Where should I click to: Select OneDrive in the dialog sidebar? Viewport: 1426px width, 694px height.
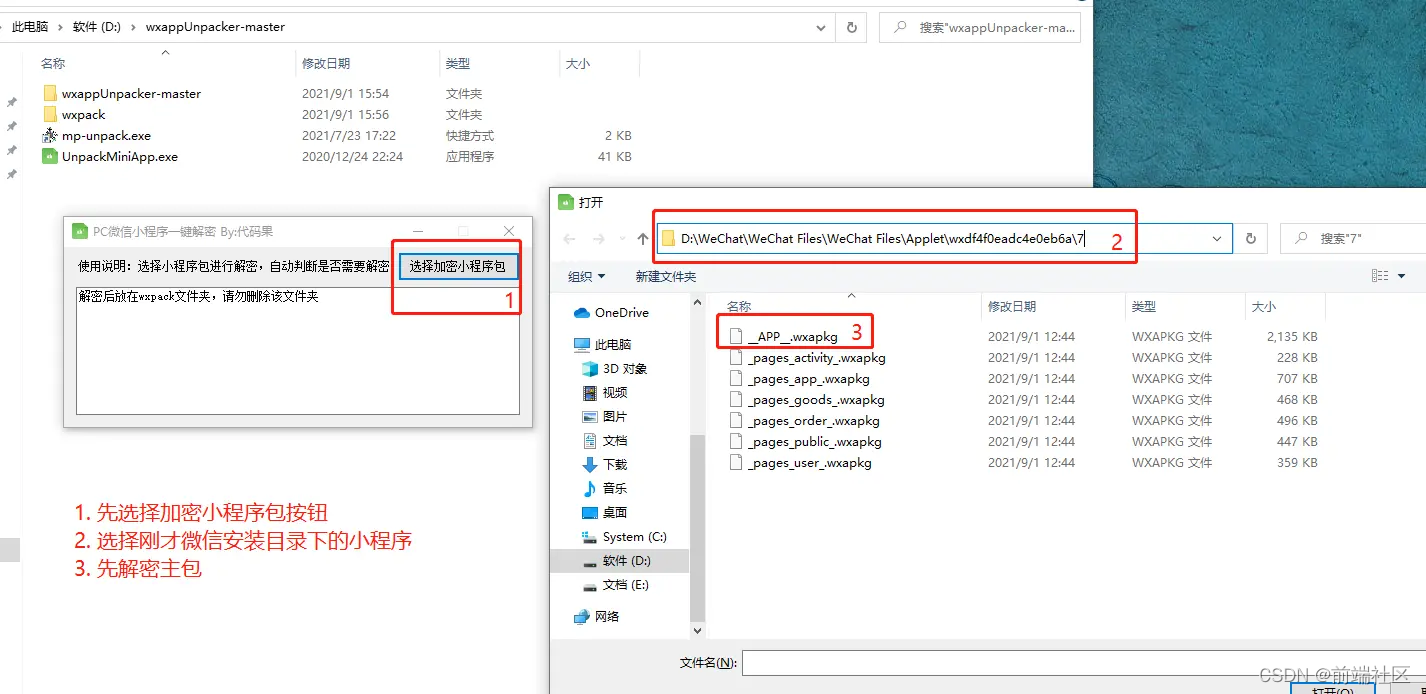click(x=621, y=312)
